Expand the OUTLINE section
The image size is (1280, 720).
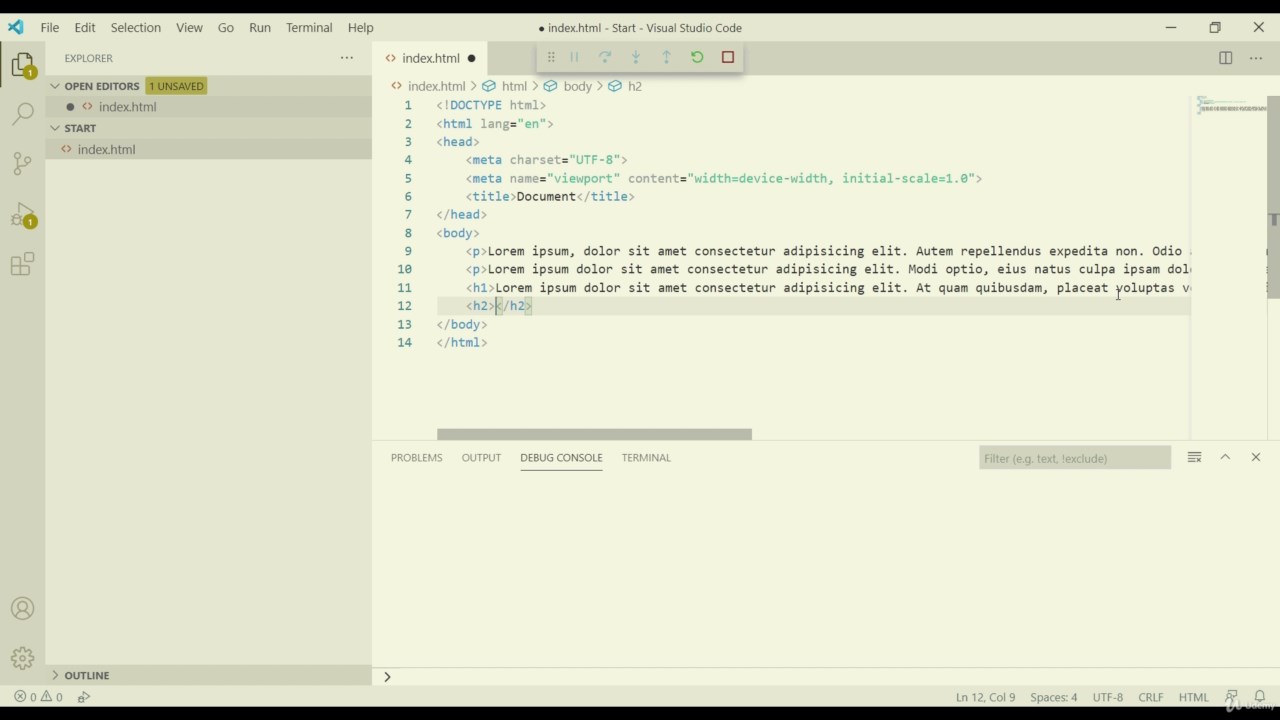point(56,675)
